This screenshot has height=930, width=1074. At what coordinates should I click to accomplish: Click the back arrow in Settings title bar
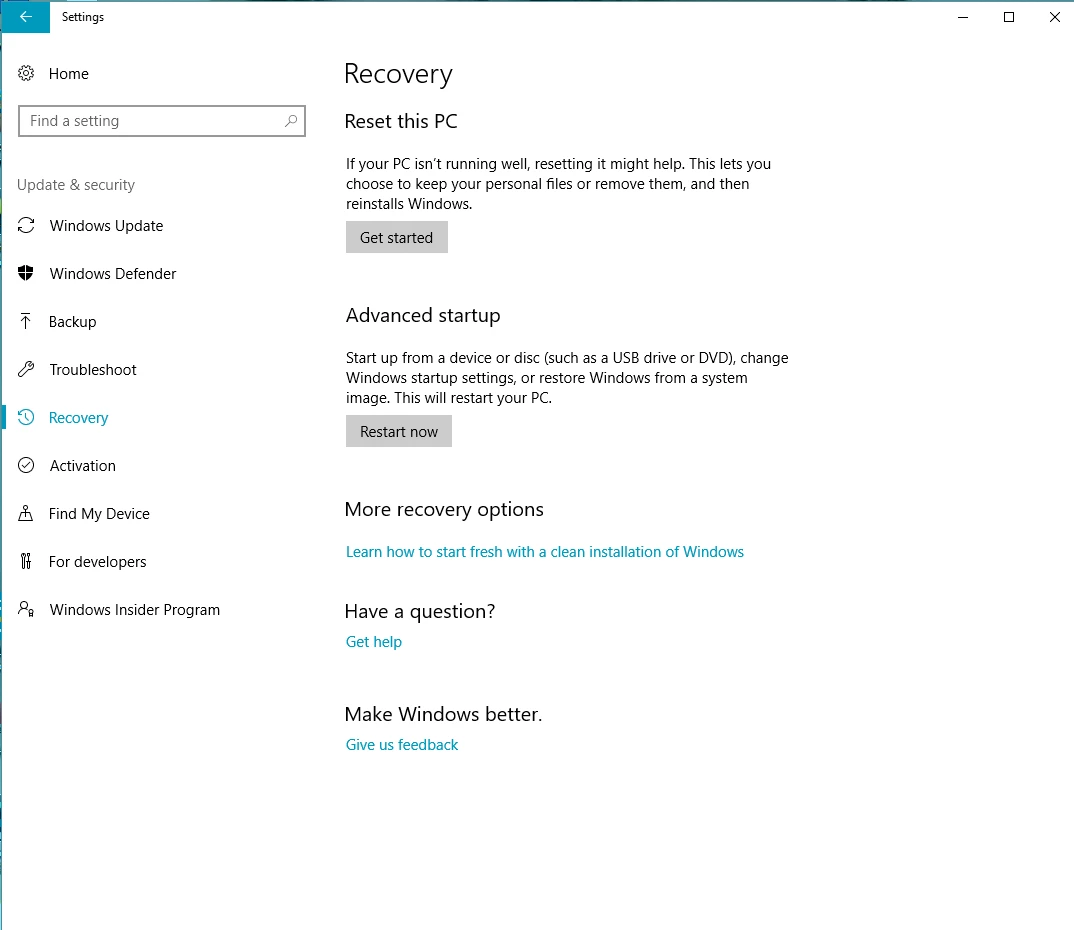(25, 16)
